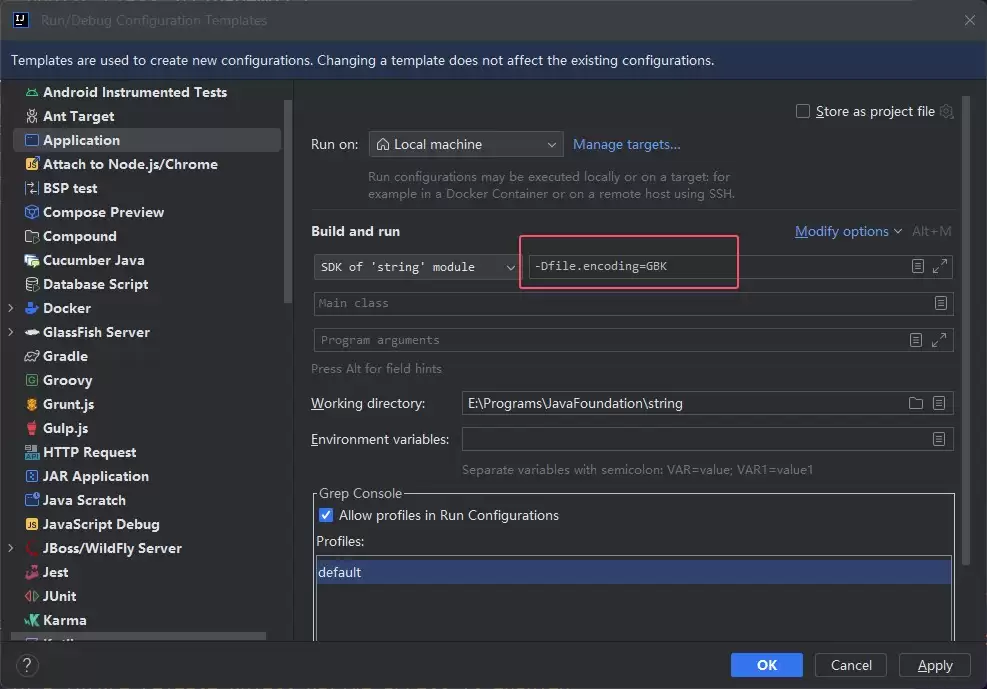Enable Store as project file checkbox
The image size is (987, 689).
coord(803,111)
